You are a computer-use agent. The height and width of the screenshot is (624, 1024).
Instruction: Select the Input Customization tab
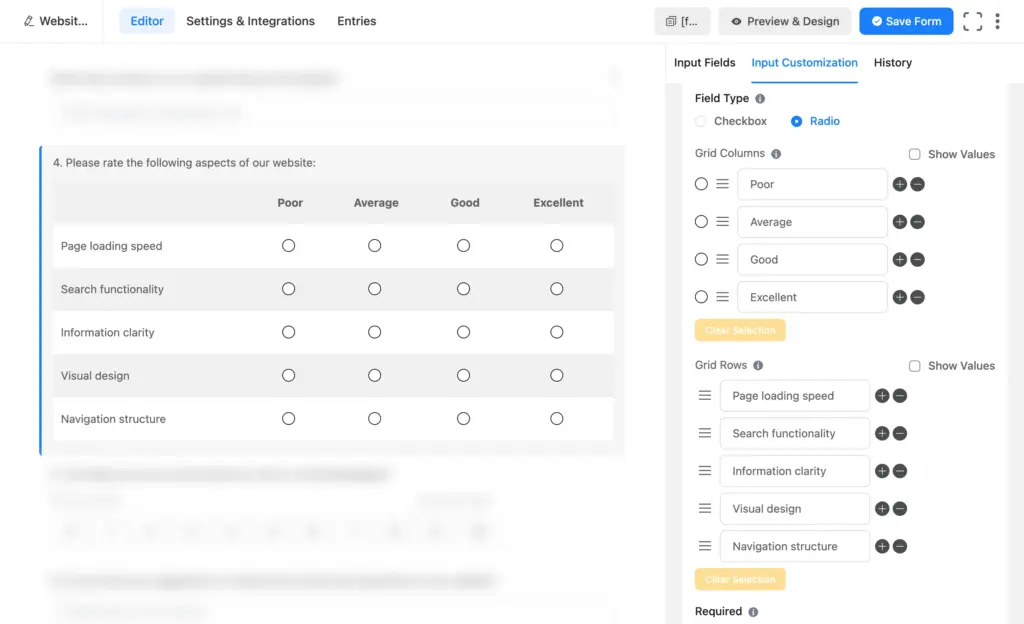[x=804, y=63]
